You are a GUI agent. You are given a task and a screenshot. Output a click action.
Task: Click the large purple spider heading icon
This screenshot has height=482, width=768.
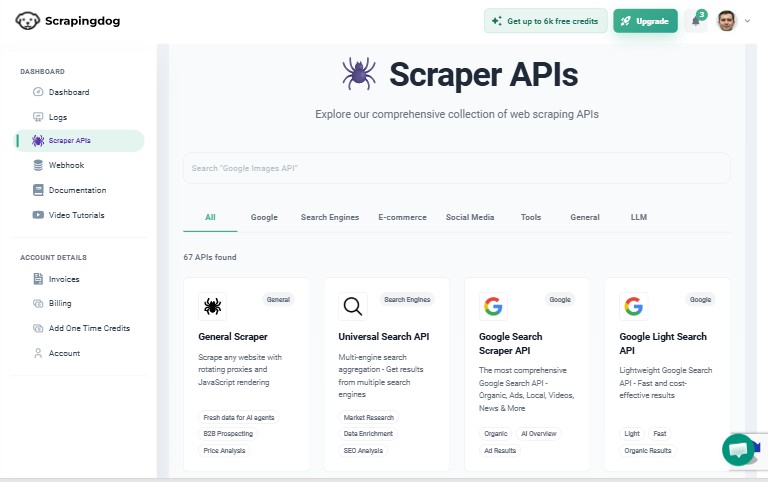[359, 74]
